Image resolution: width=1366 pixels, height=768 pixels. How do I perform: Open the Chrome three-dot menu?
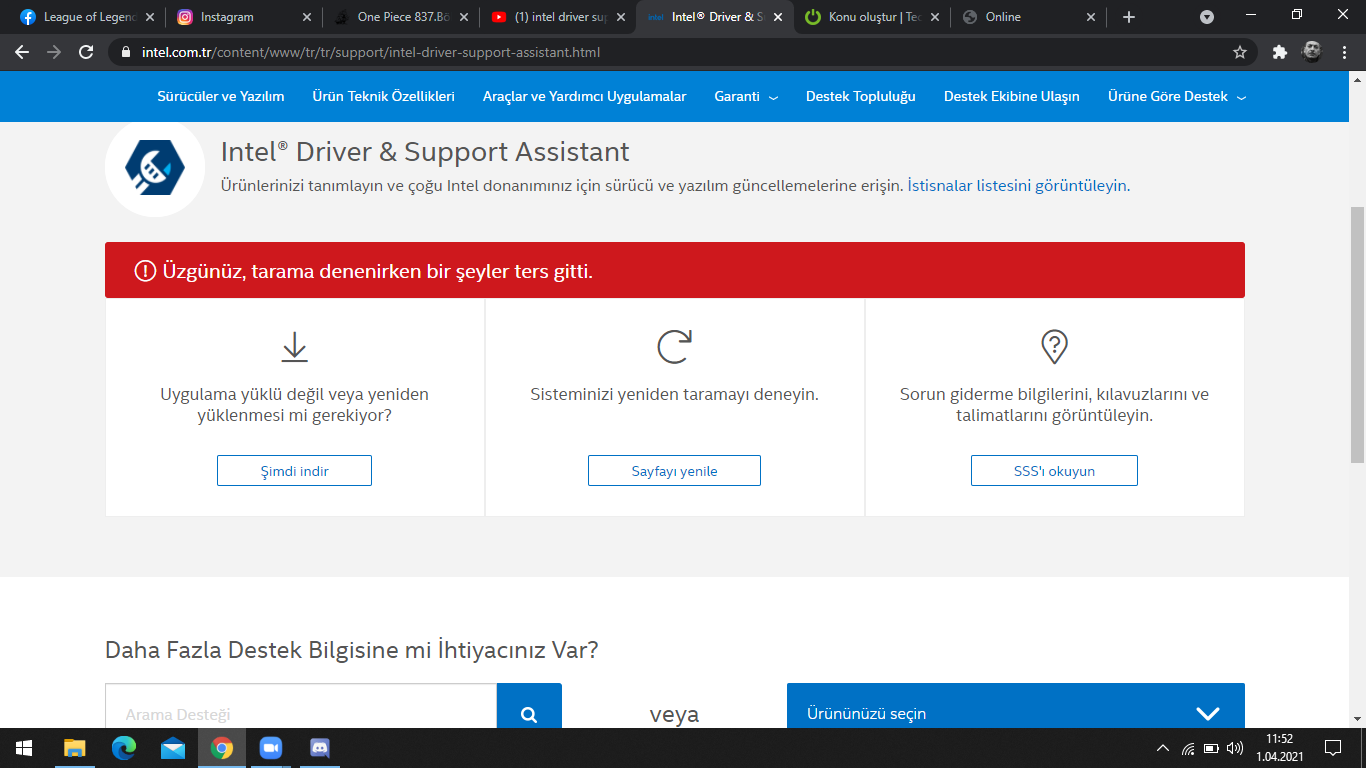point(1344,52)
